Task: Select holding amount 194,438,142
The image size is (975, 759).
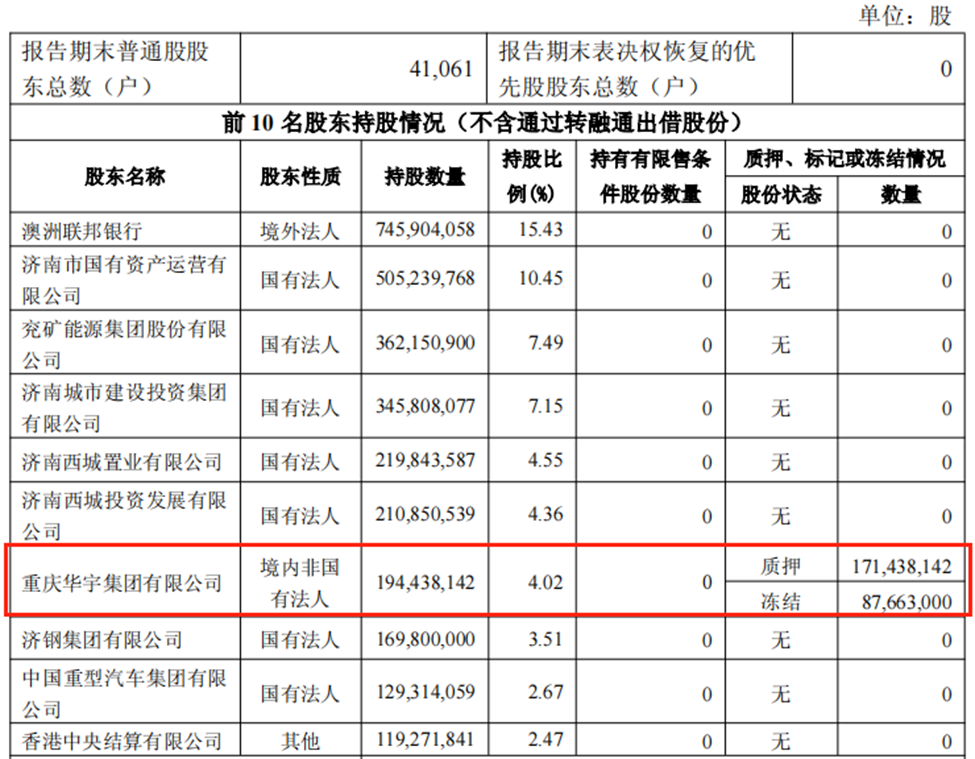Action: click(425, 582)
